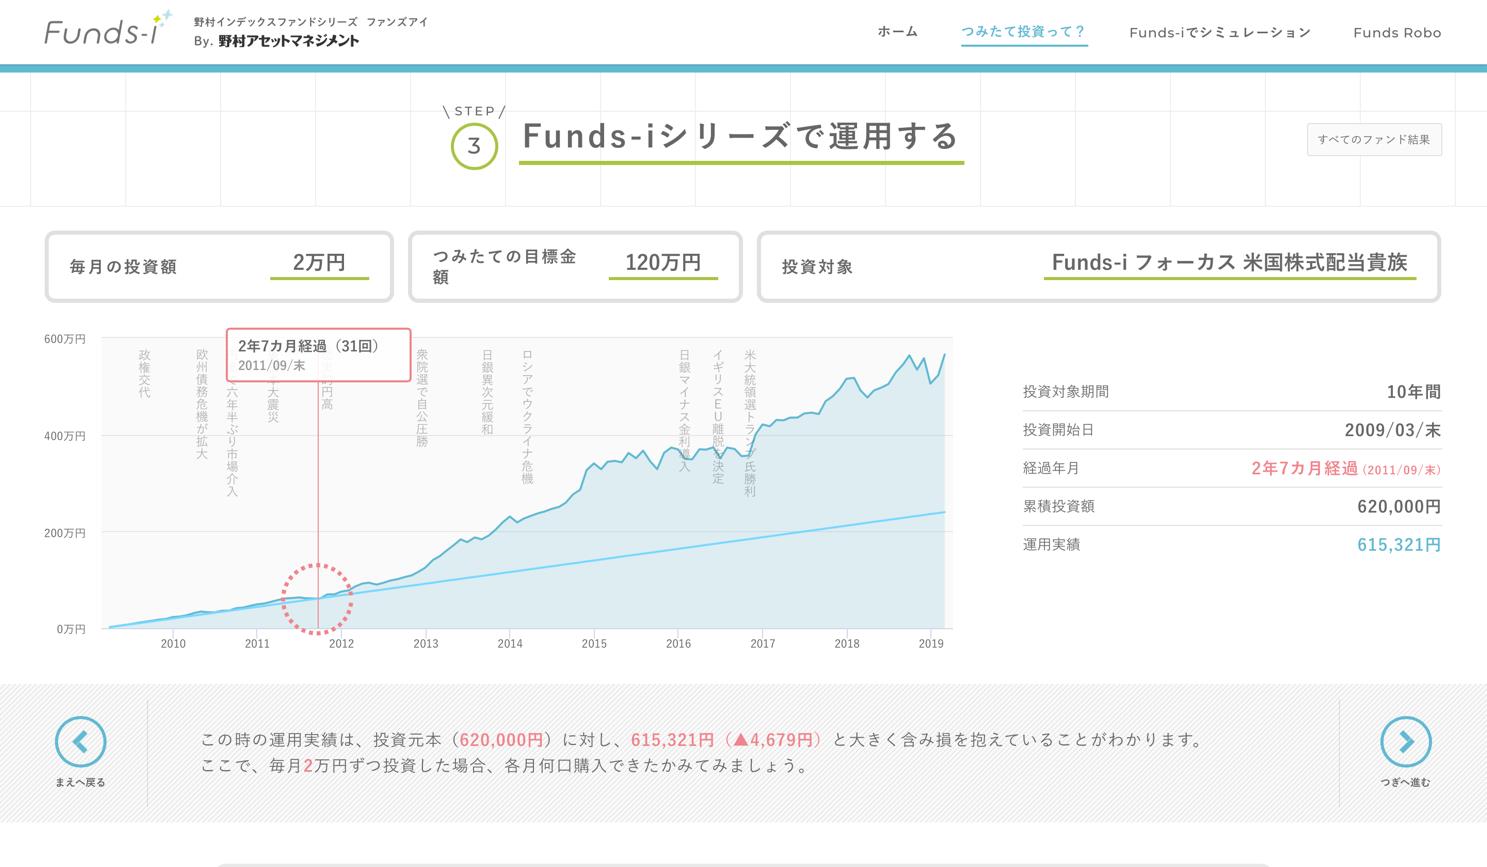This screenshot has width=1487, height=867.
Task: Click the 2010 x-axis label
Action: pyautogui.click(x=173, y=644)
